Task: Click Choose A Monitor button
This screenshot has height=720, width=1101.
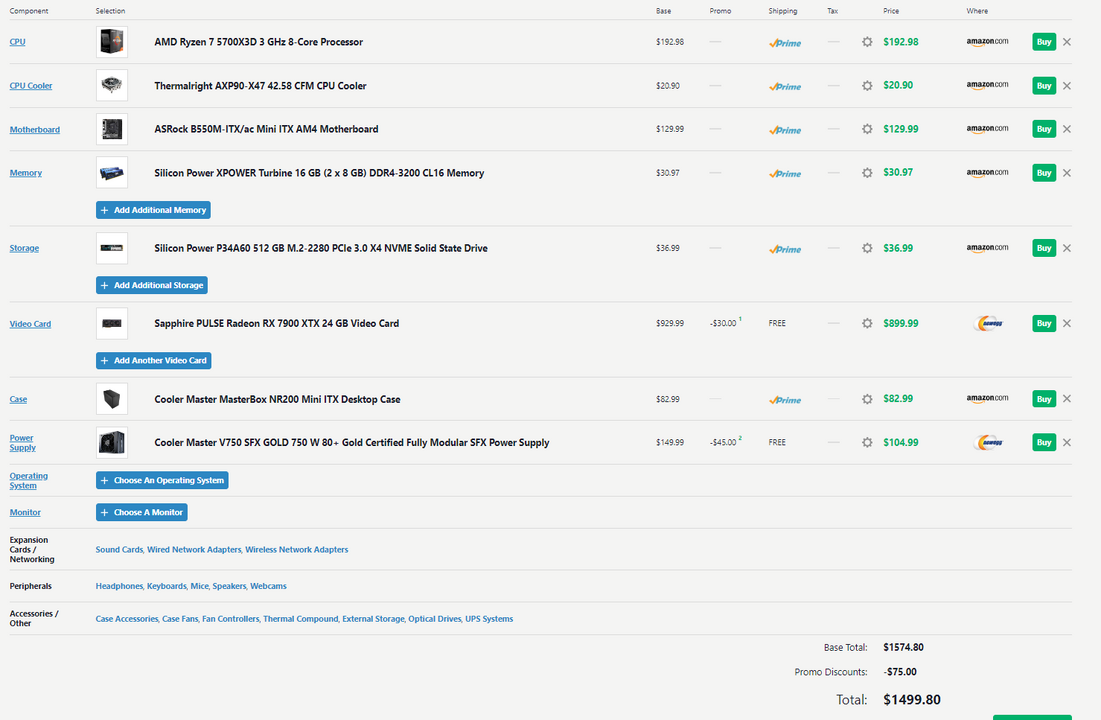Action: pyautogui.click(x=142, y=512)
